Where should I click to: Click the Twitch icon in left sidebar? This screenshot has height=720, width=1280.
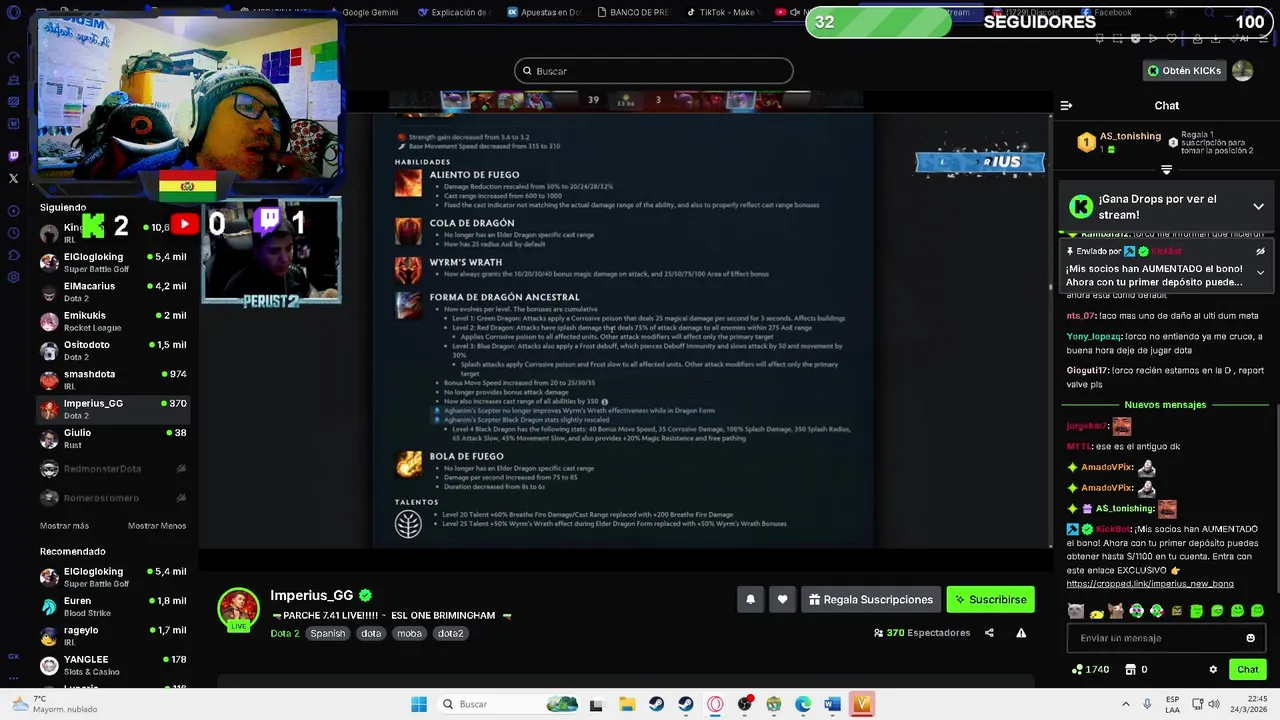coord(13,156)
